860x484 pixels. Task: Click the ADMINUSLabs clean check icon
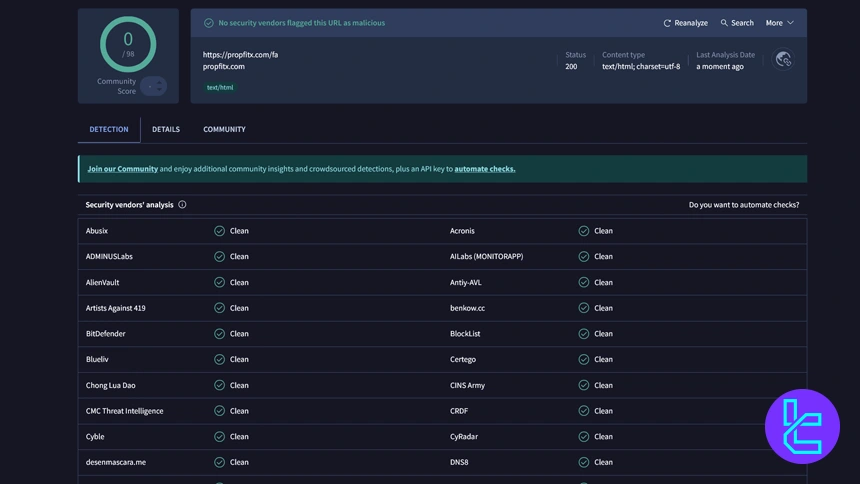pos(219,257)
